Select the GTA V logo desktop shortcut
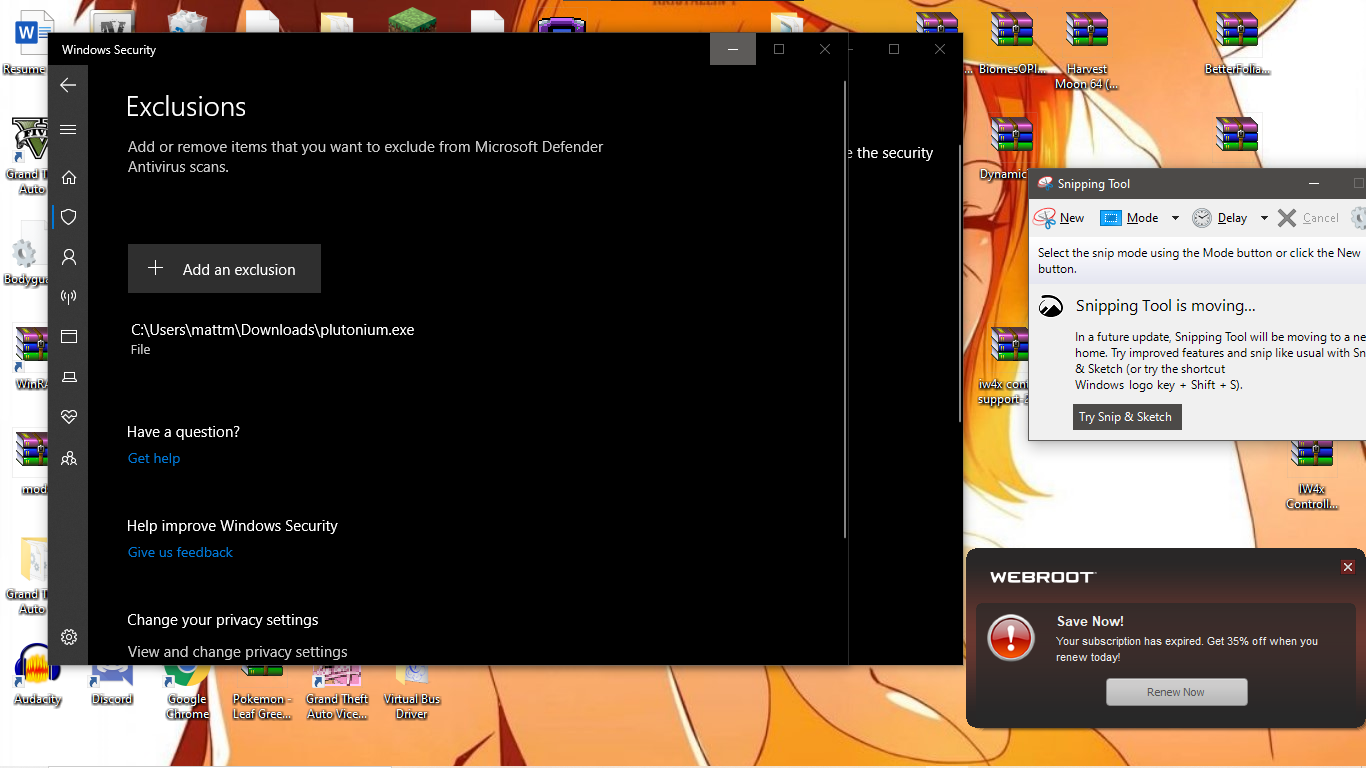1366x768 pixels. (x=29, y=153)
